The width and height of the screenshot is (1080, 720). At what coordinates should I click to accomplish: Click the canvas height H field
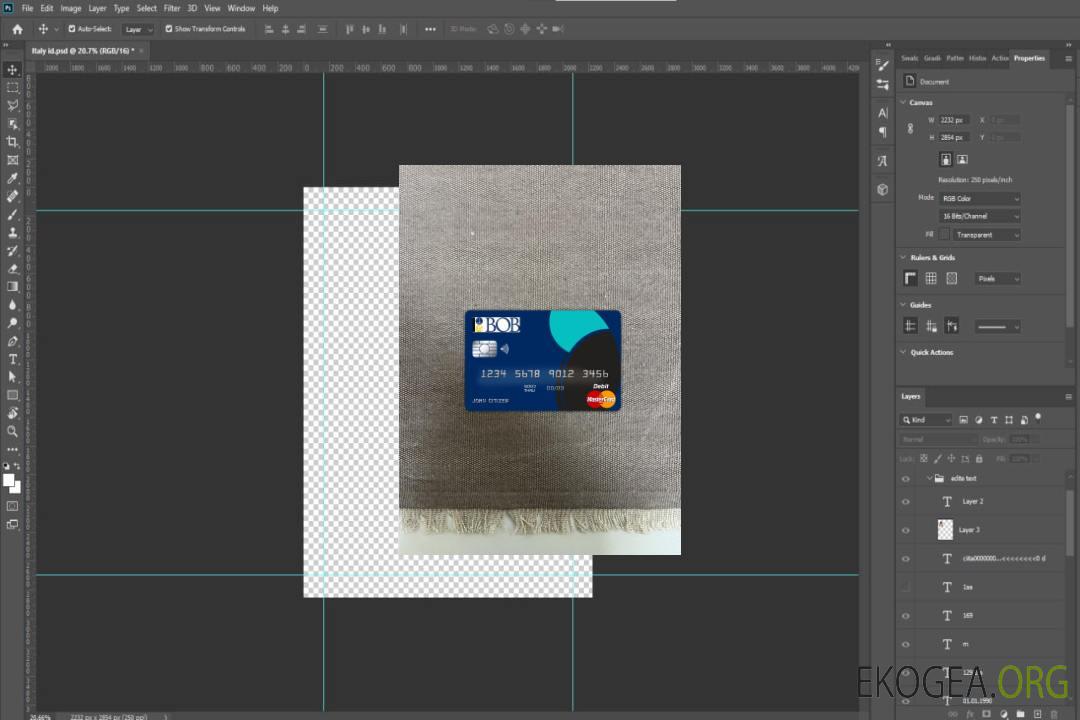click(x=954, y=138)
